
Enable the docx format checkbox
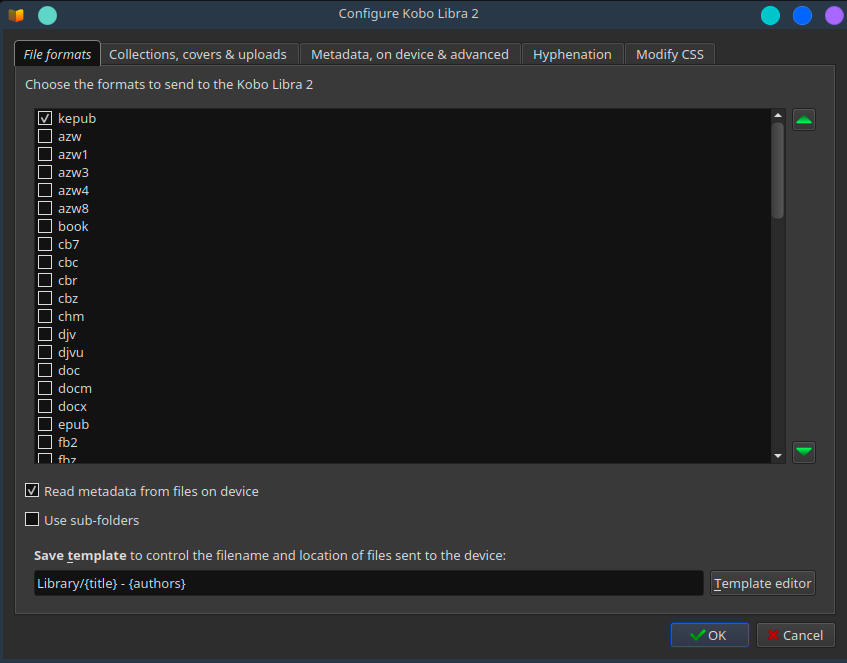tap(45, 406)
